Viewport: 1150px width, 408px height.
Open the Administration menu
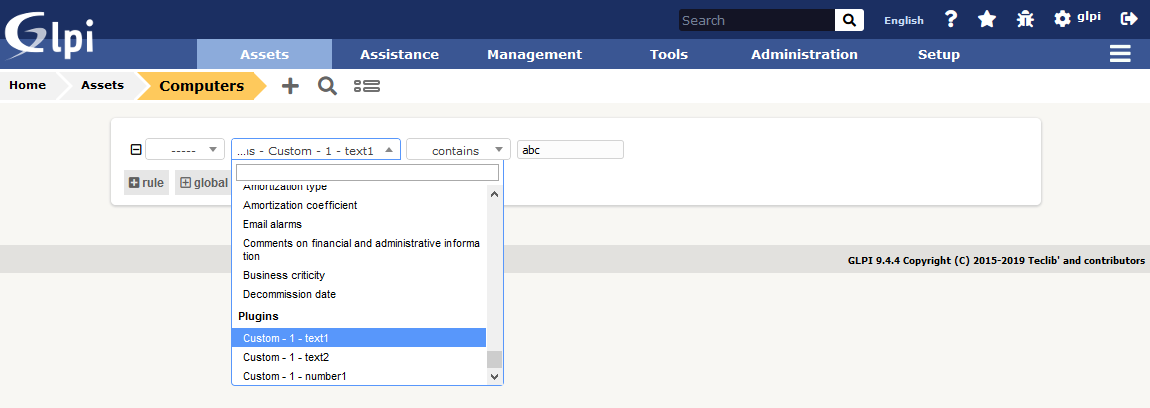(x=804, y=54)
